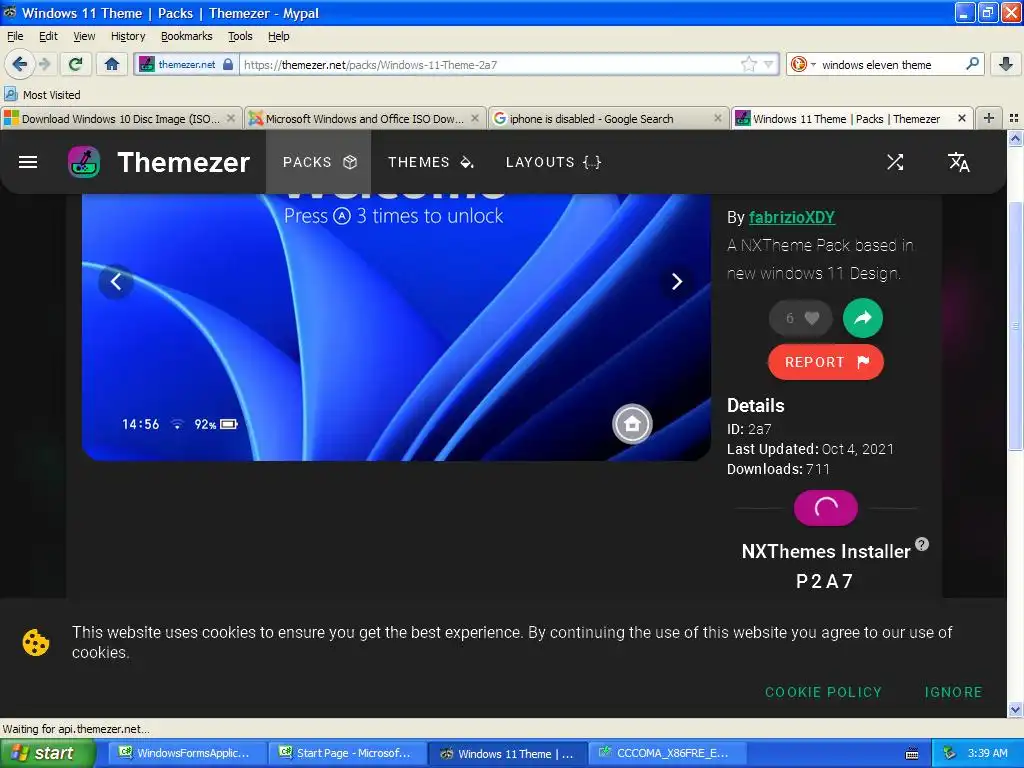Click the green share arrow button
Screen dimensions: 1024x768
click(863, 318)
